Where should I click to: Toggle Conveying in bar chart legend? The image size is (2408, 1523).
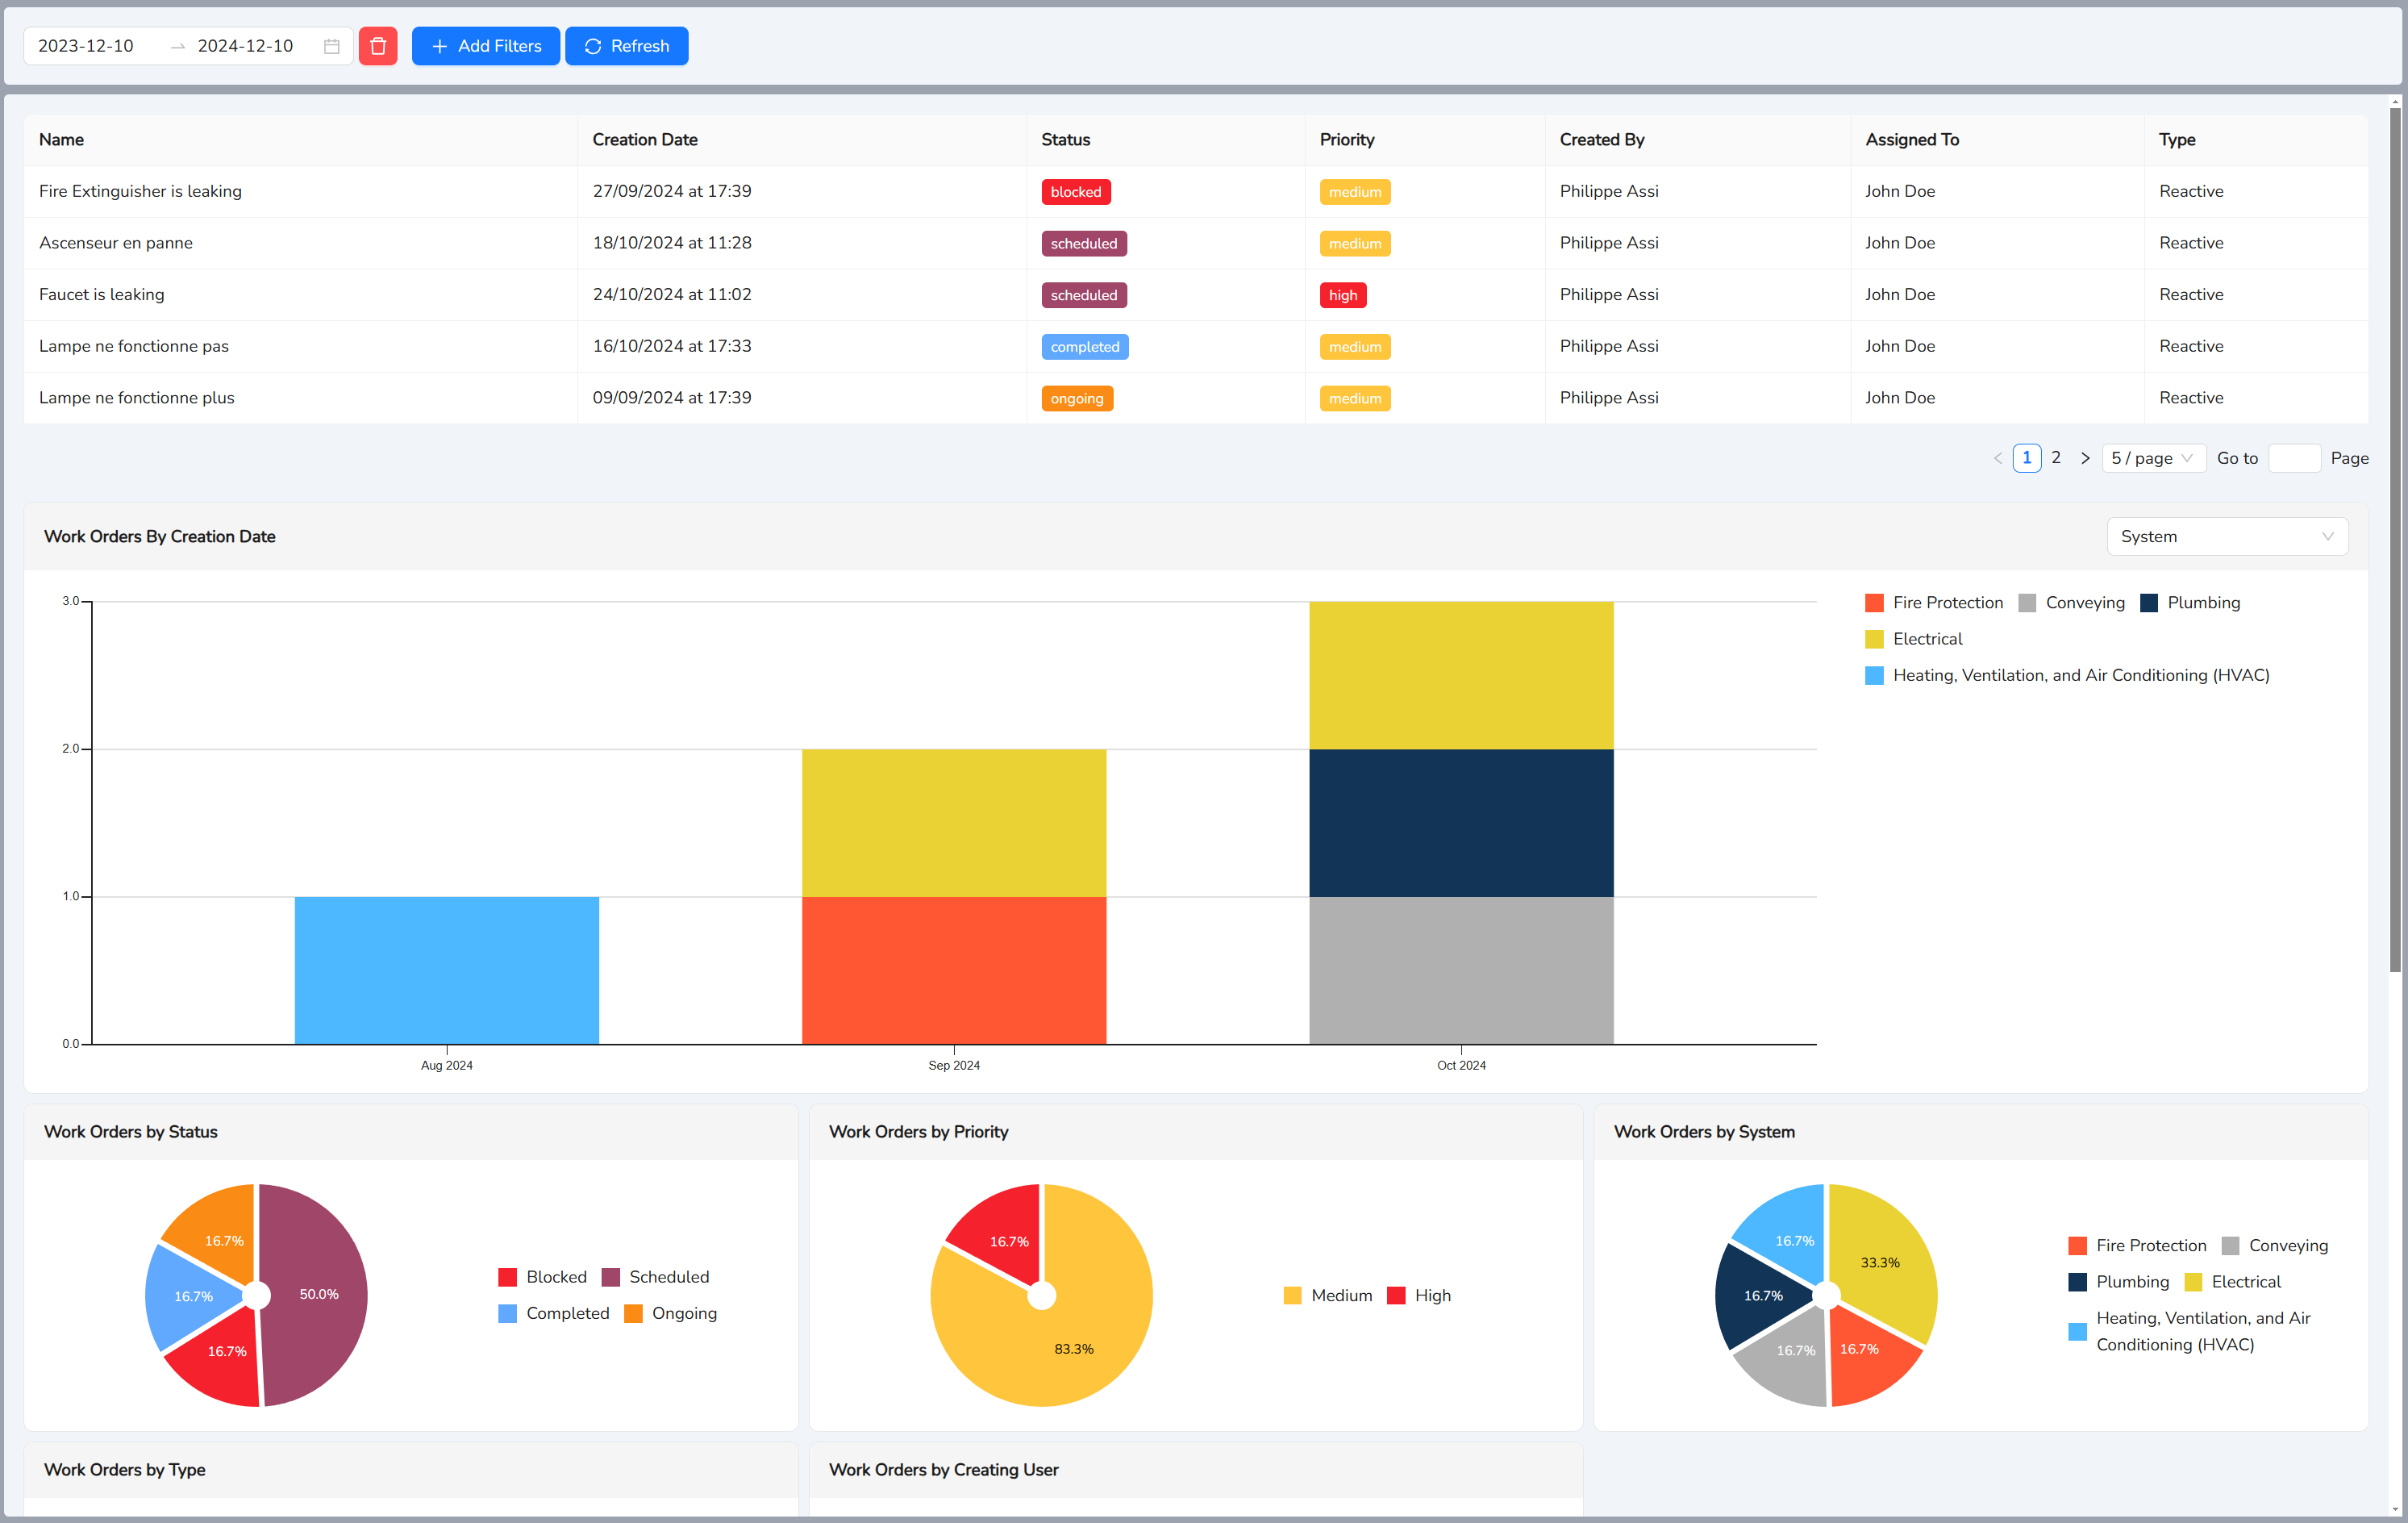click(x=2071, y=603)
